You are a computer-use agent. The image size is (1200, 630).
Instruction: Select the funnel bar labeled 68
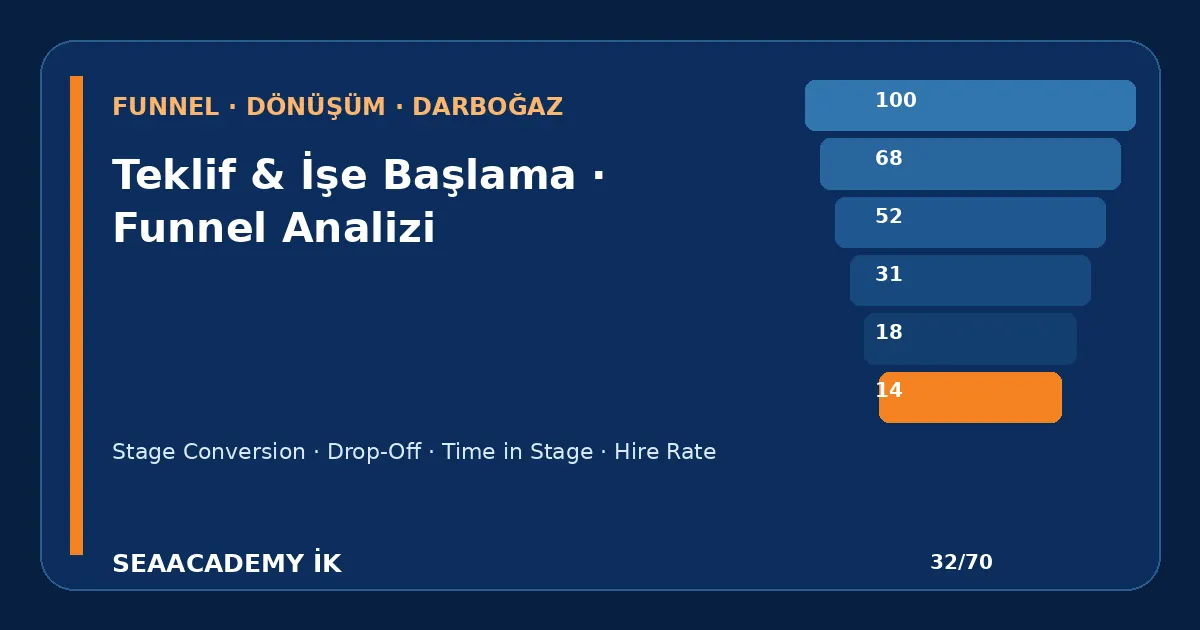(970, 164)
